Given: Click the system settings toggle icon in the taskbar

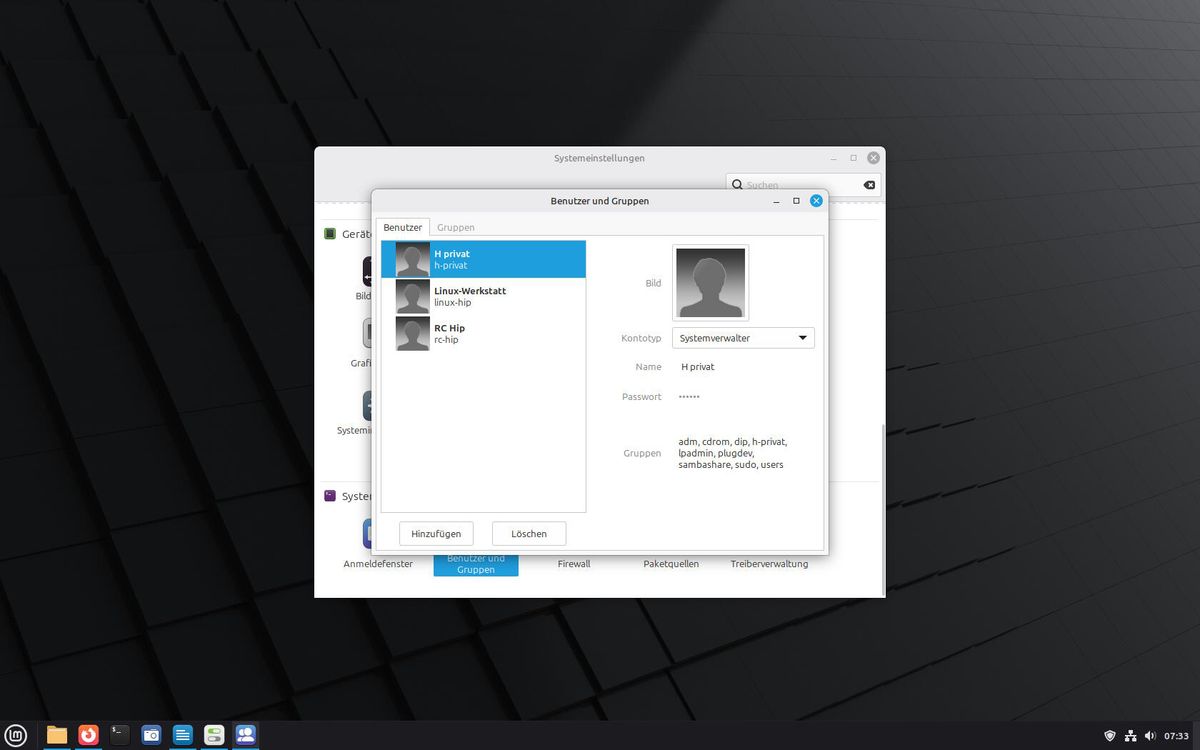Looking at the screenshot, I should 214,735.
